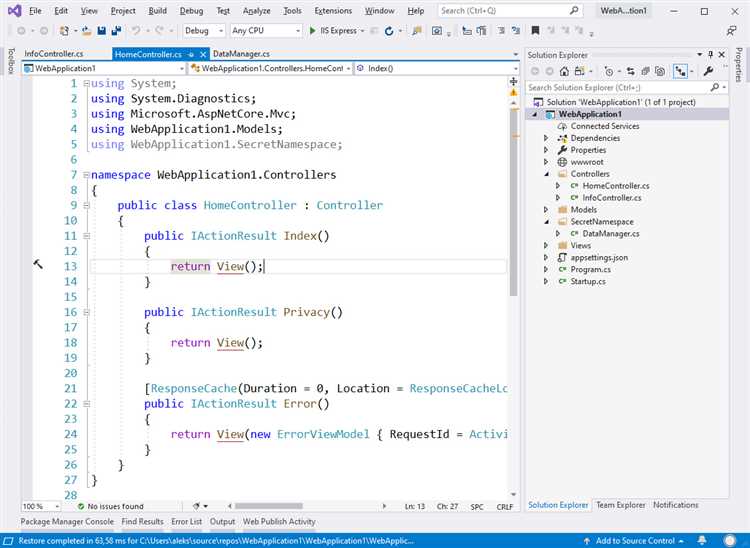Click the Open File toolbar icon
This screenshot has width=750, height=548.
tap(87, 31)
